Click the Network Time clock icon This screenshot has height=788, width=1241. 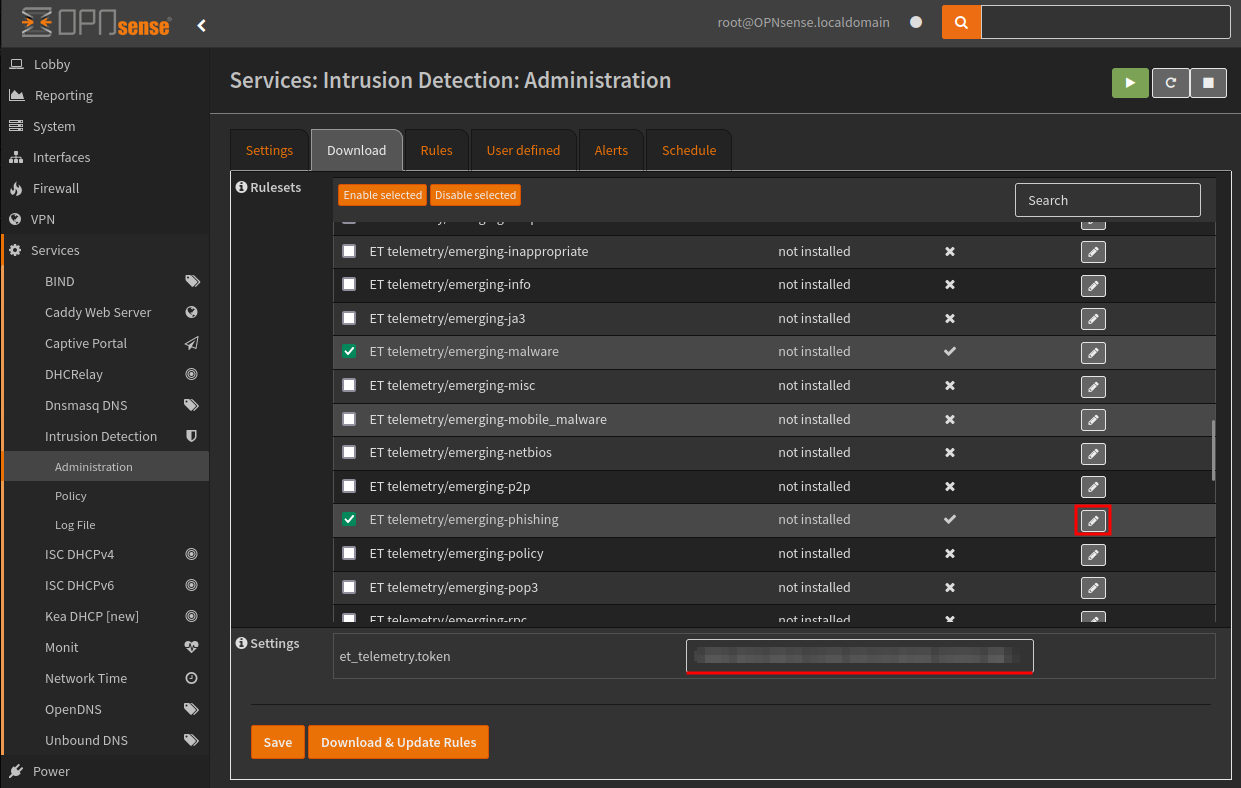(x=192, y=678)
